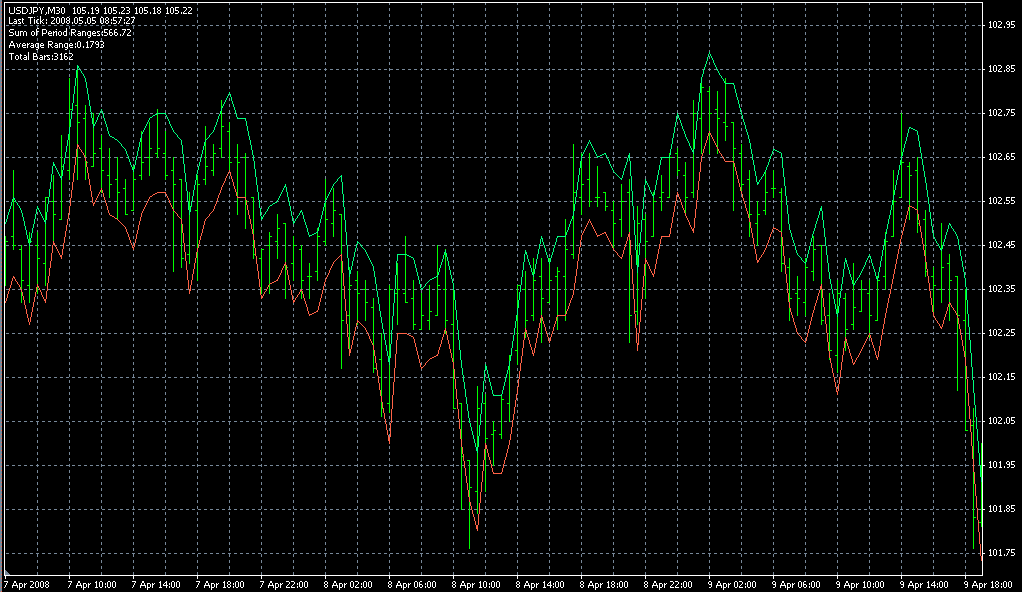Click the 7 Apr 2008 date label
This screenshot has width=1022, height=592.
[x=27, y=584]
